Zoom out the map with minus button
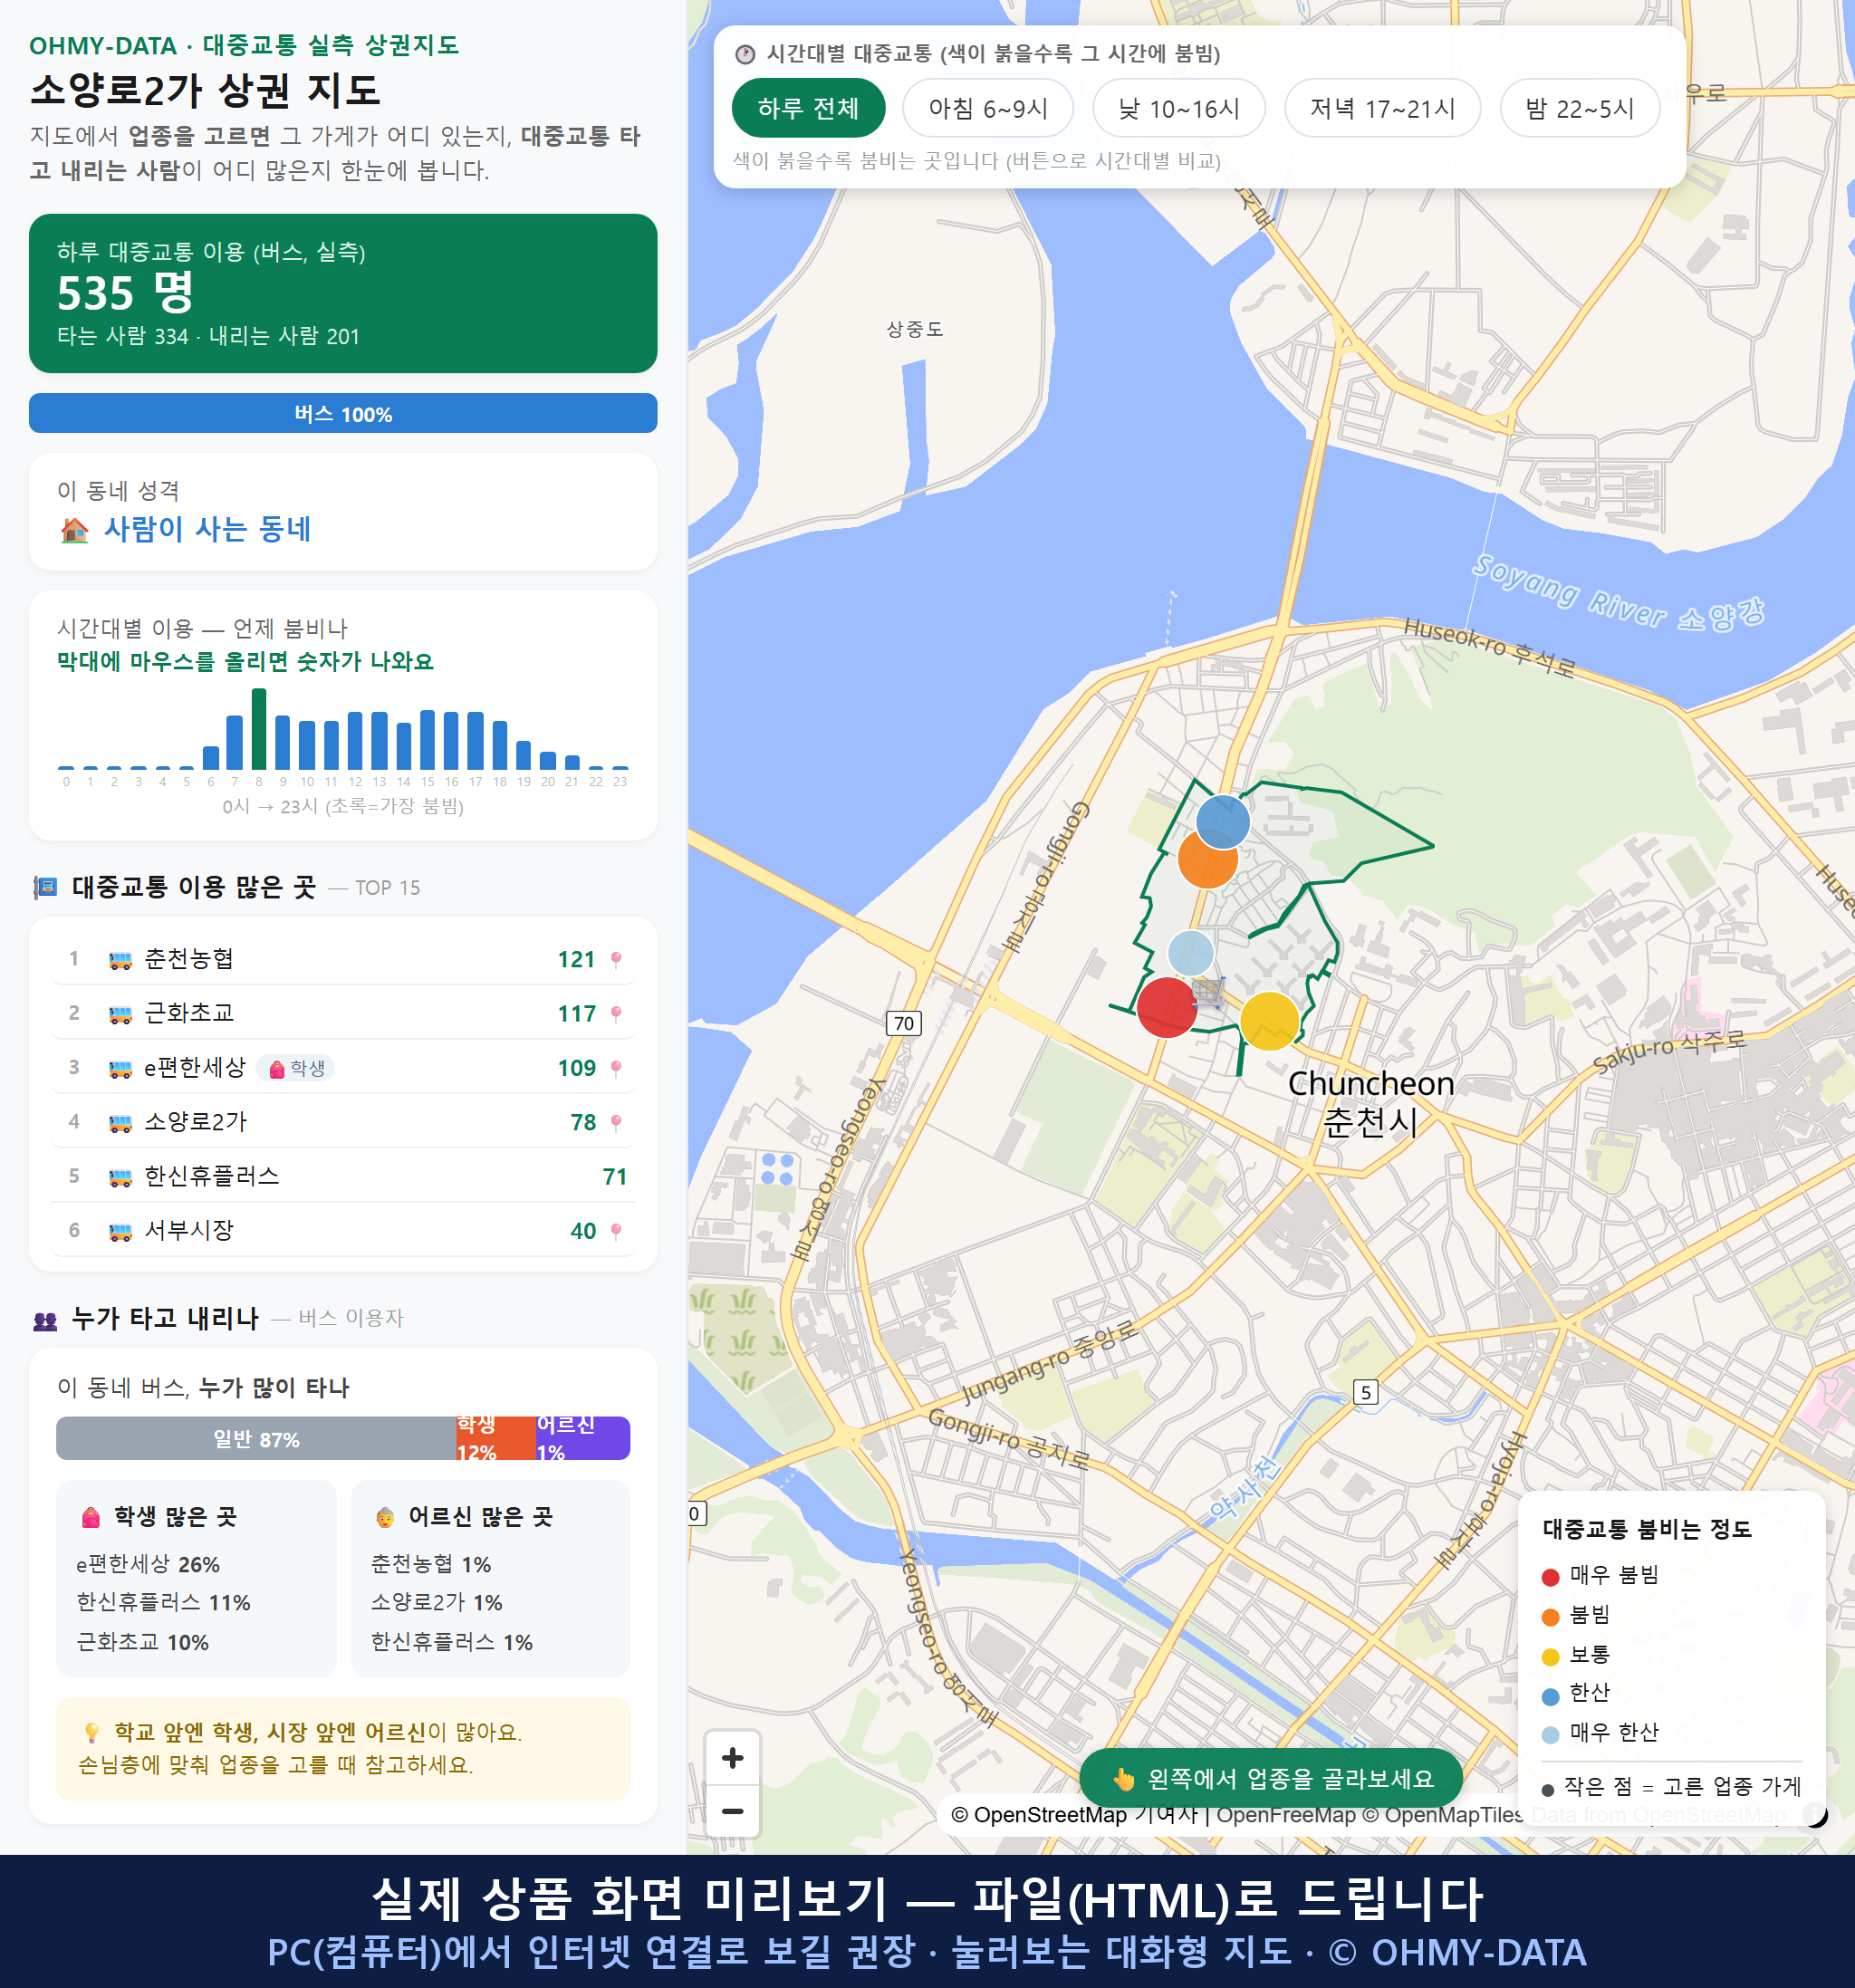Viewport: 1855px width, 1988px height. click(x=732, y=1811)
